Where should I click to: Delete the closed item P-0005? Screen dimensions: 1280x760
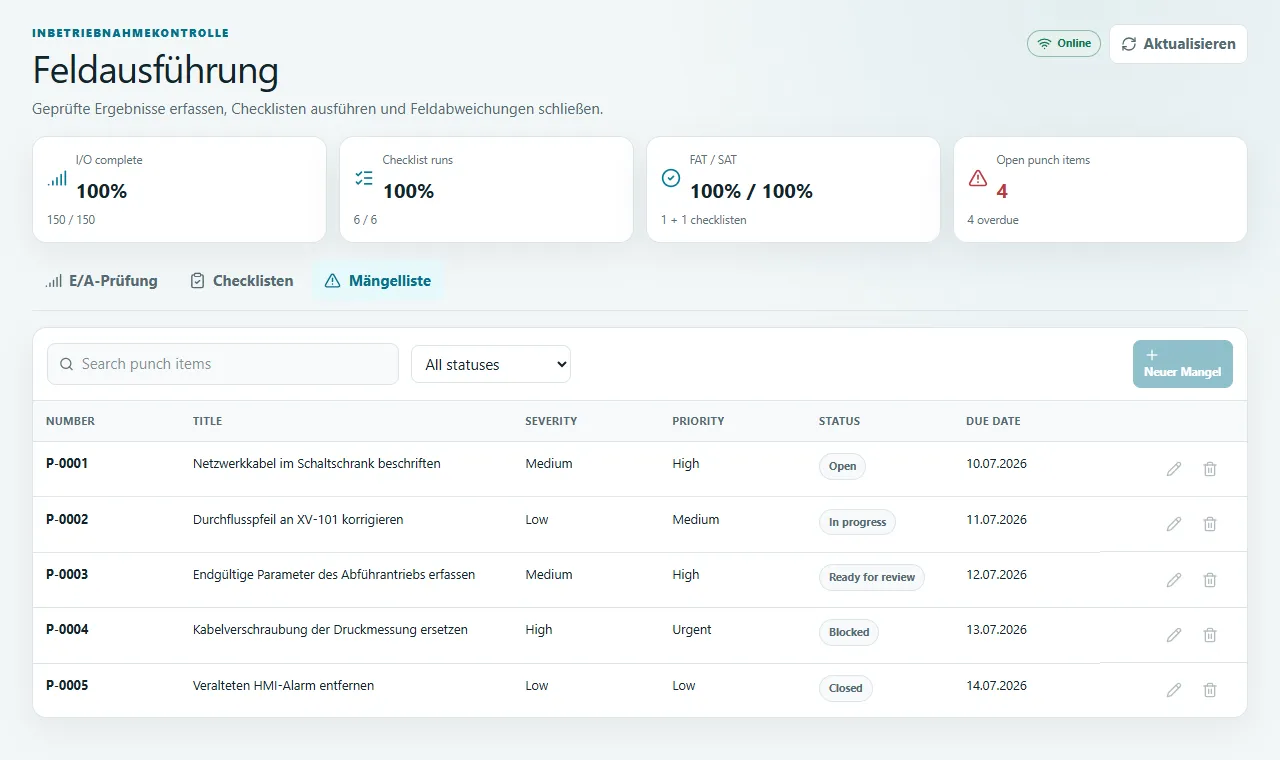tap(1210, 690)
